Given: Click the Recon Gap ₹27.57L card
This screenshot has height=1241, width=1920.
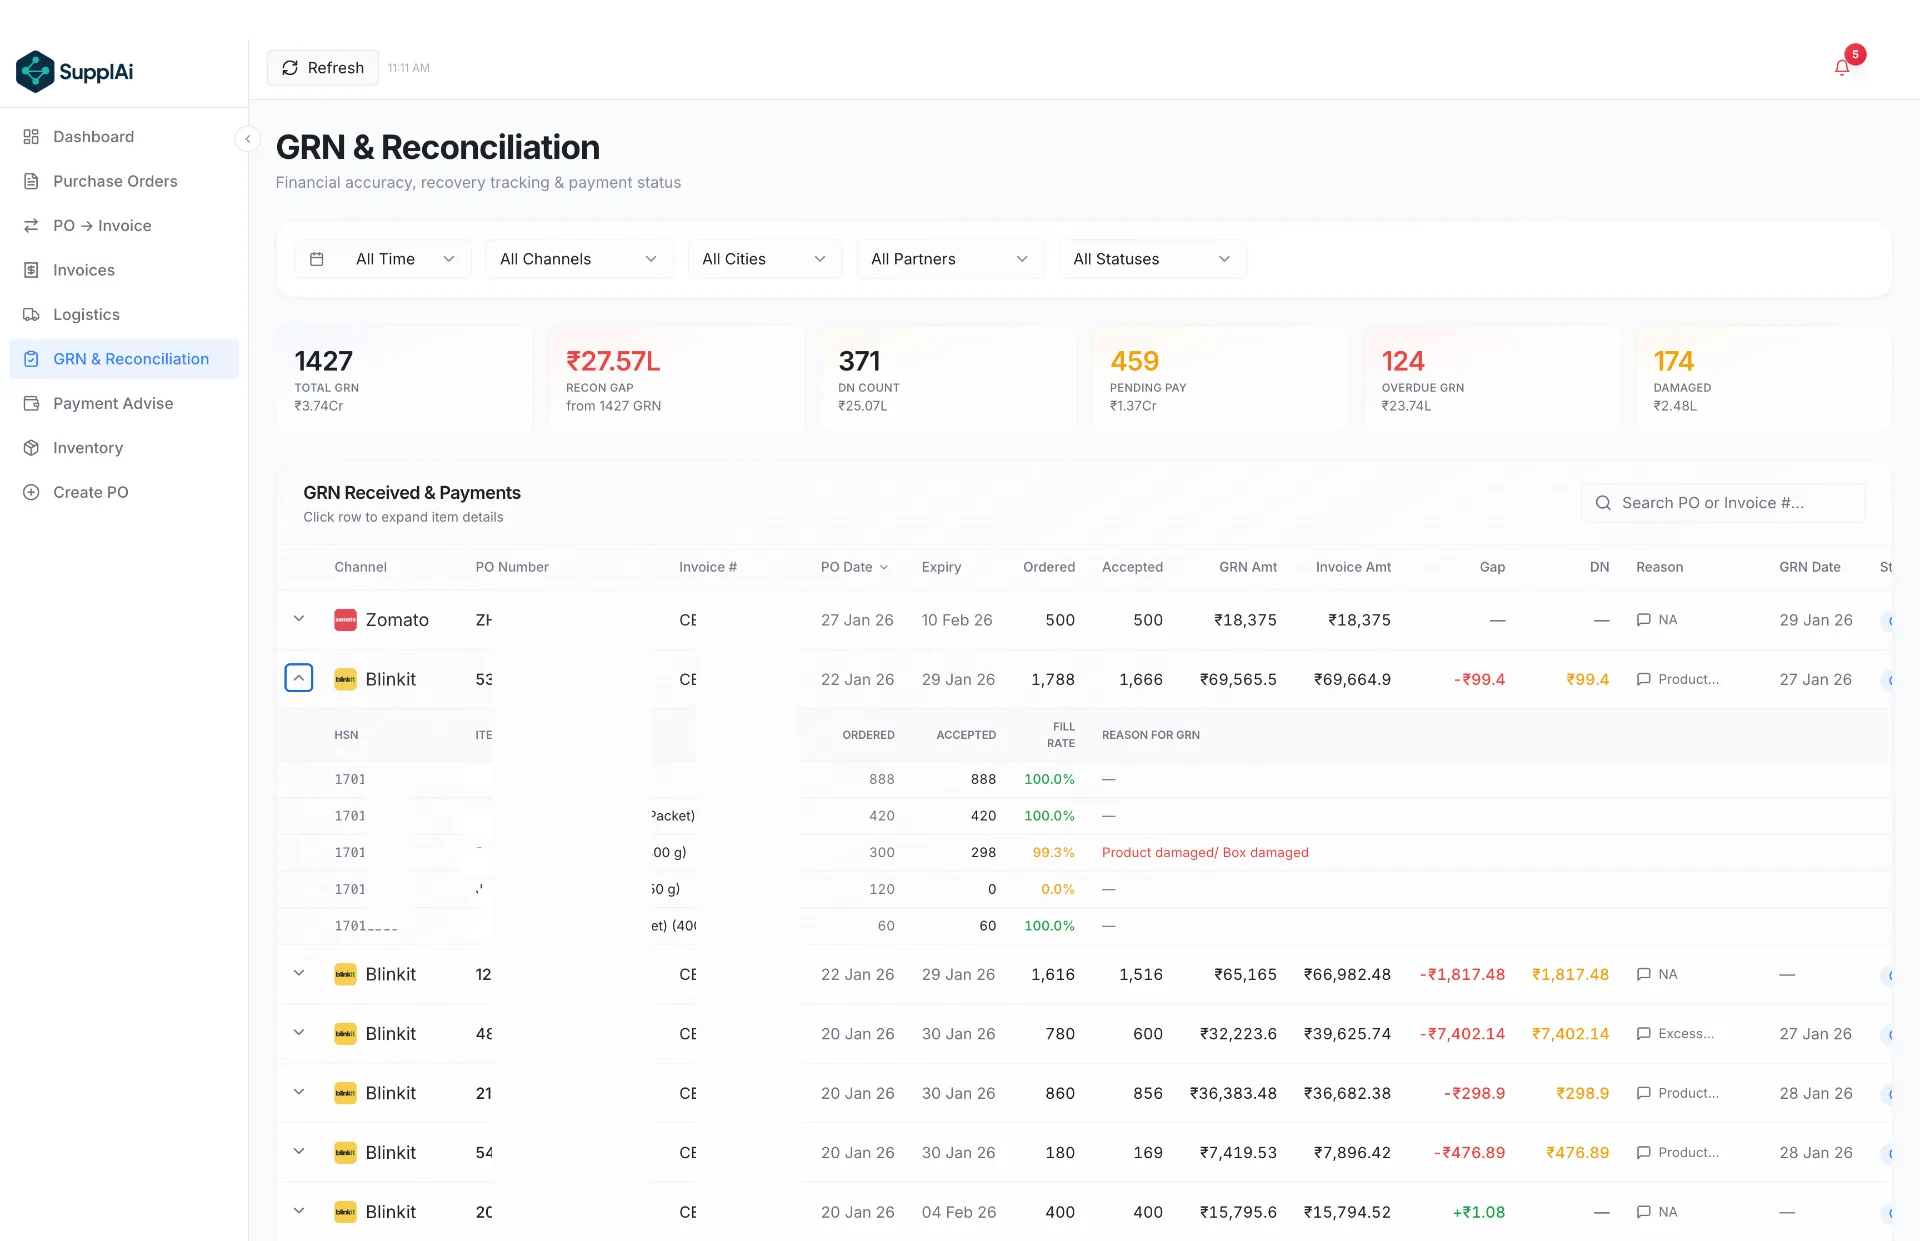Looking at the screenshot, I should [676, 379].
